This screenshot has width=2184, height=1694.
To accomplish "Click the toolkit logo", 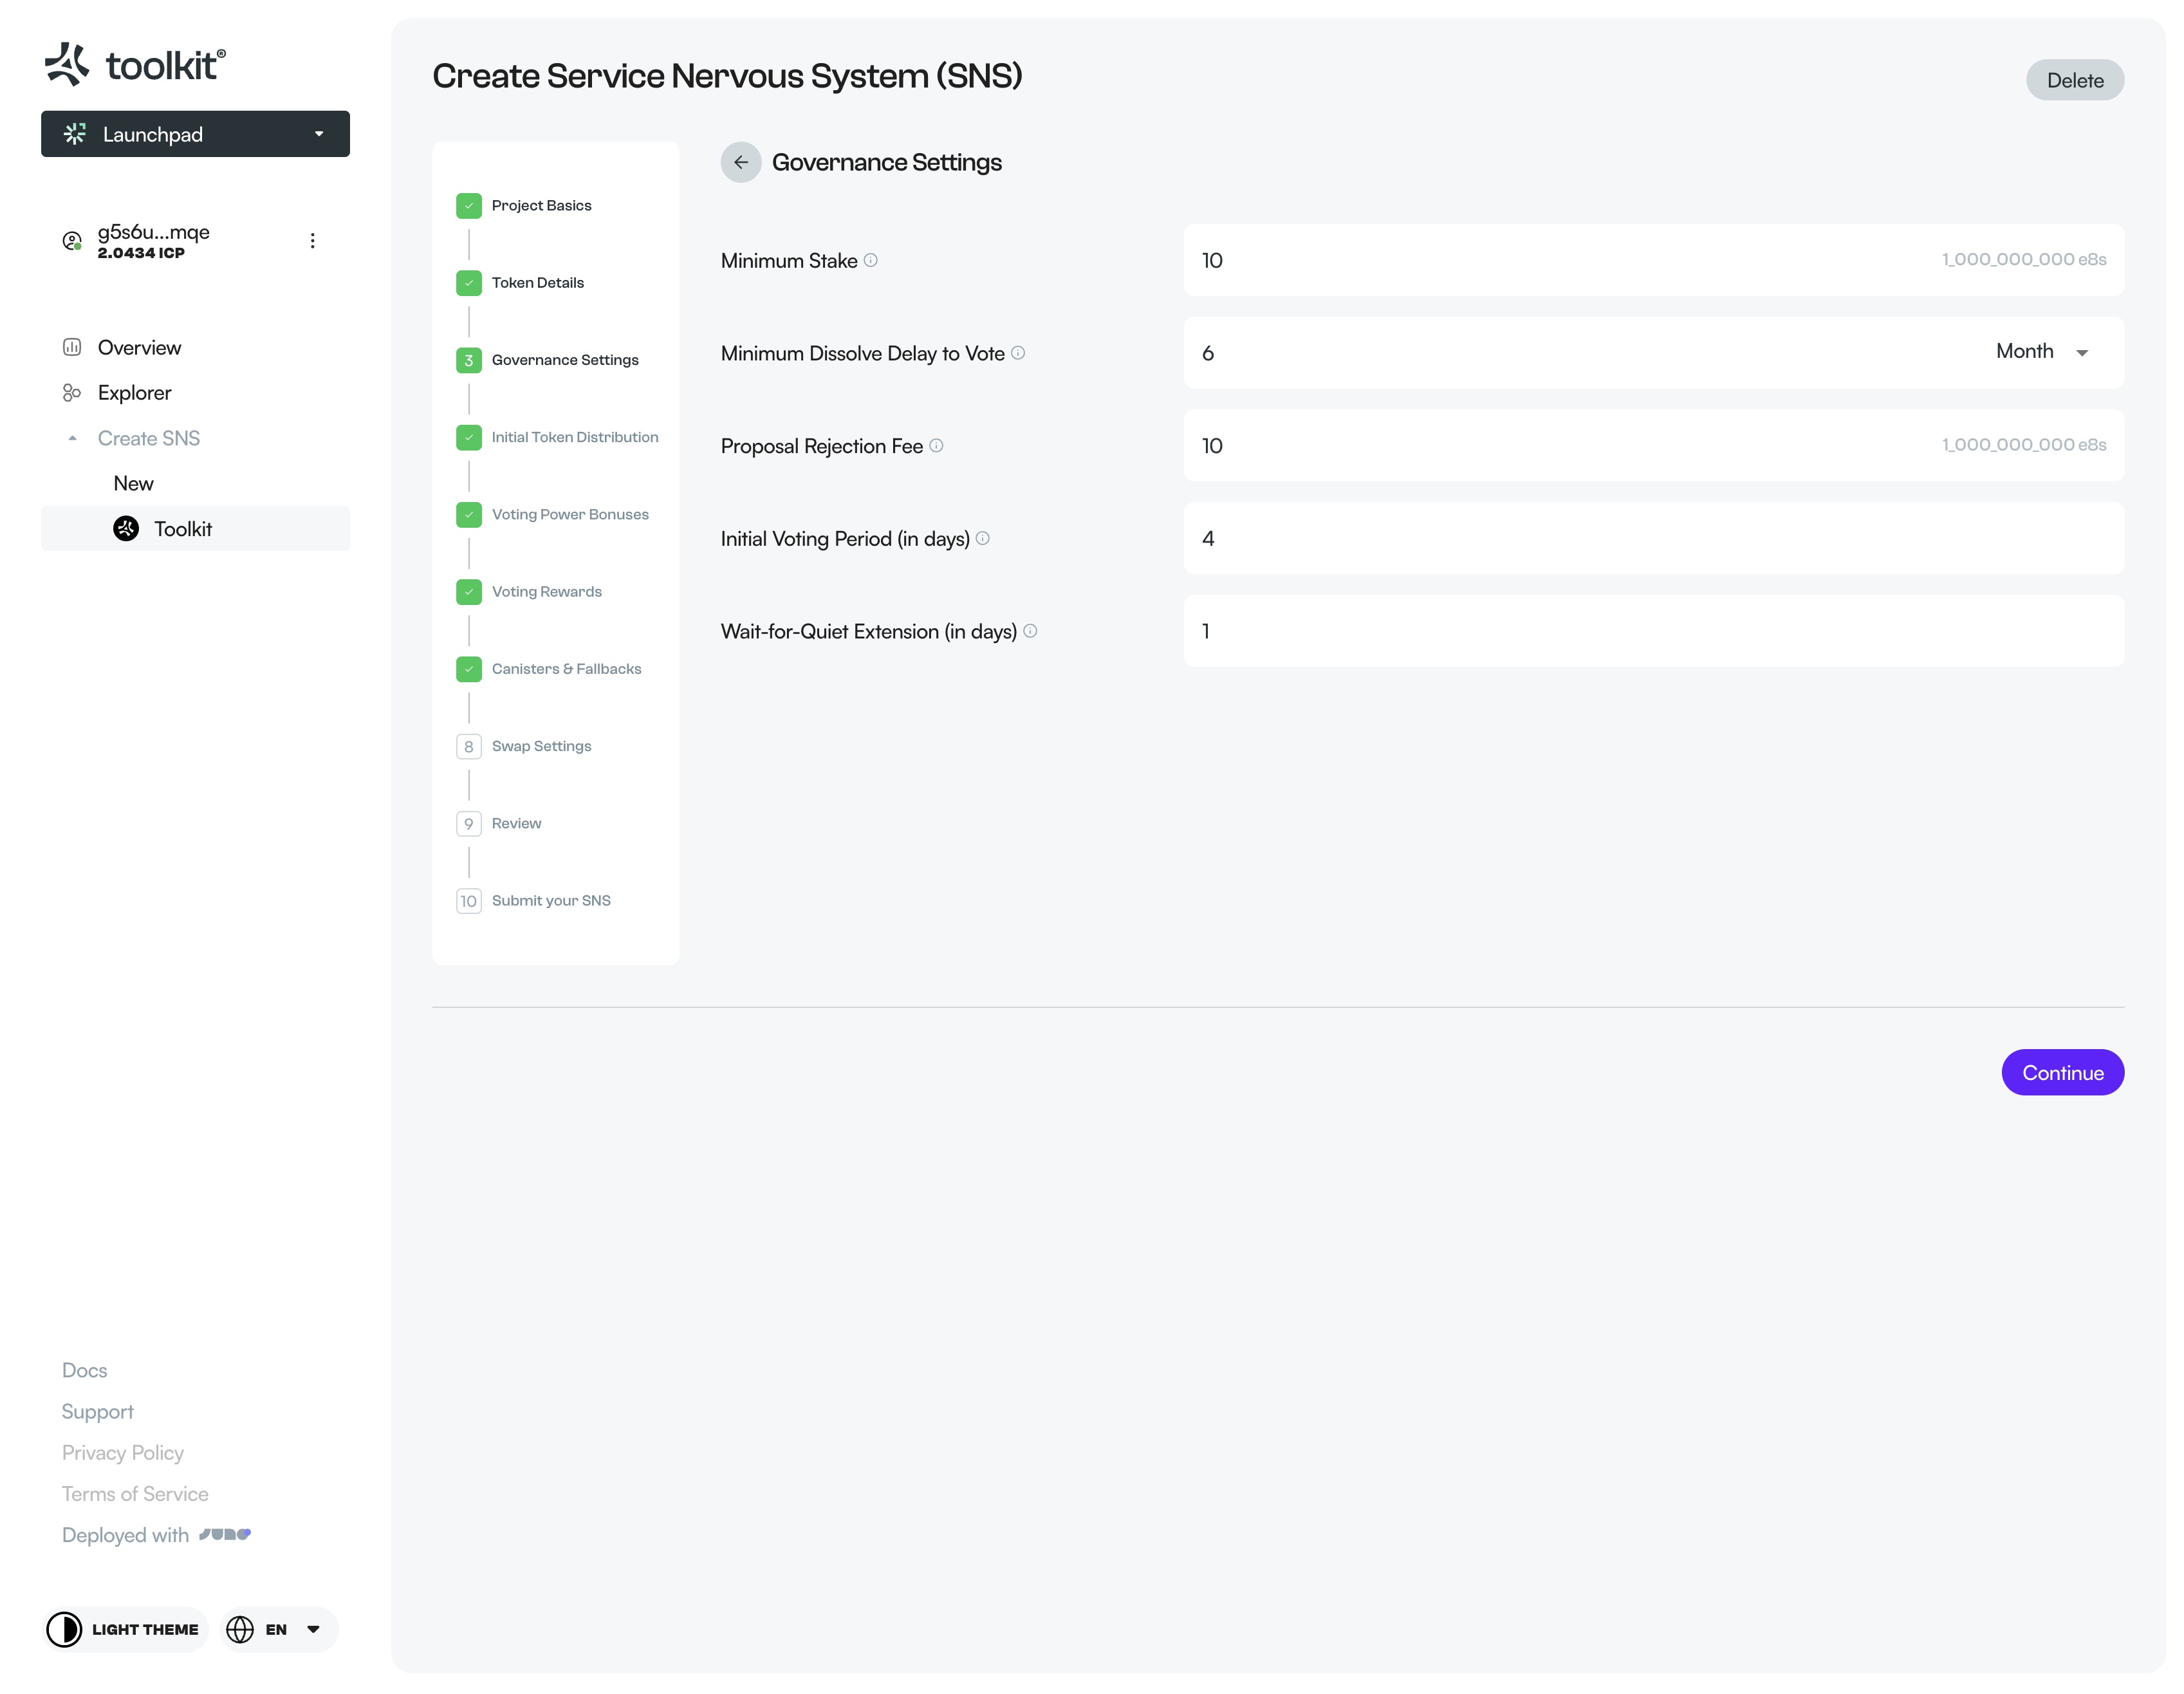I will click(135, 65).
